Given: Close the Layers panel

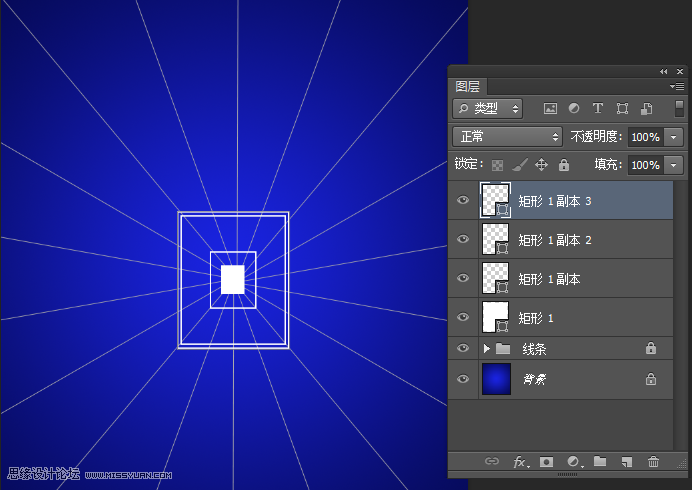Looking at the screenshot, I should pos(680,72).
